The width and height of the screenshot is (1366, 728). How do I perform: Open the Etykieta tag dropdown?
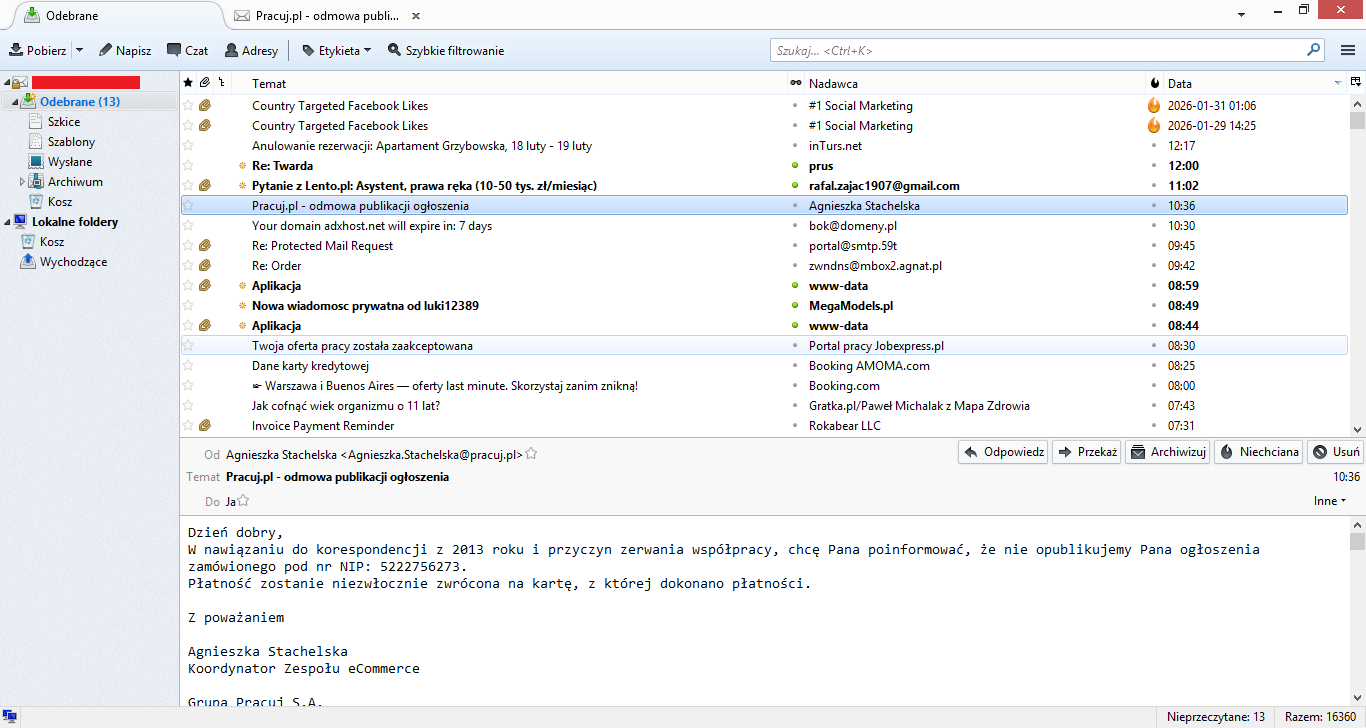337,50
